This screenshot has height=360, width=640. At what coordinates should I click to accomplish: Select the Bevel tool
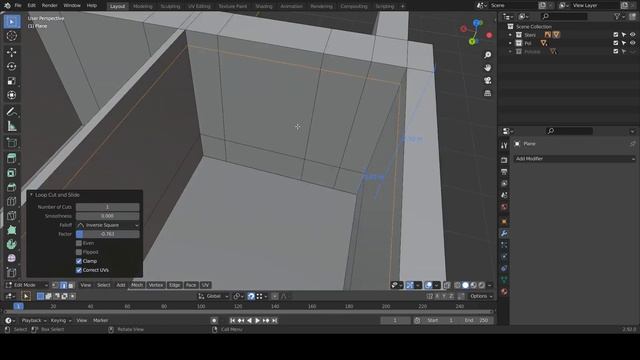point(11,187)
